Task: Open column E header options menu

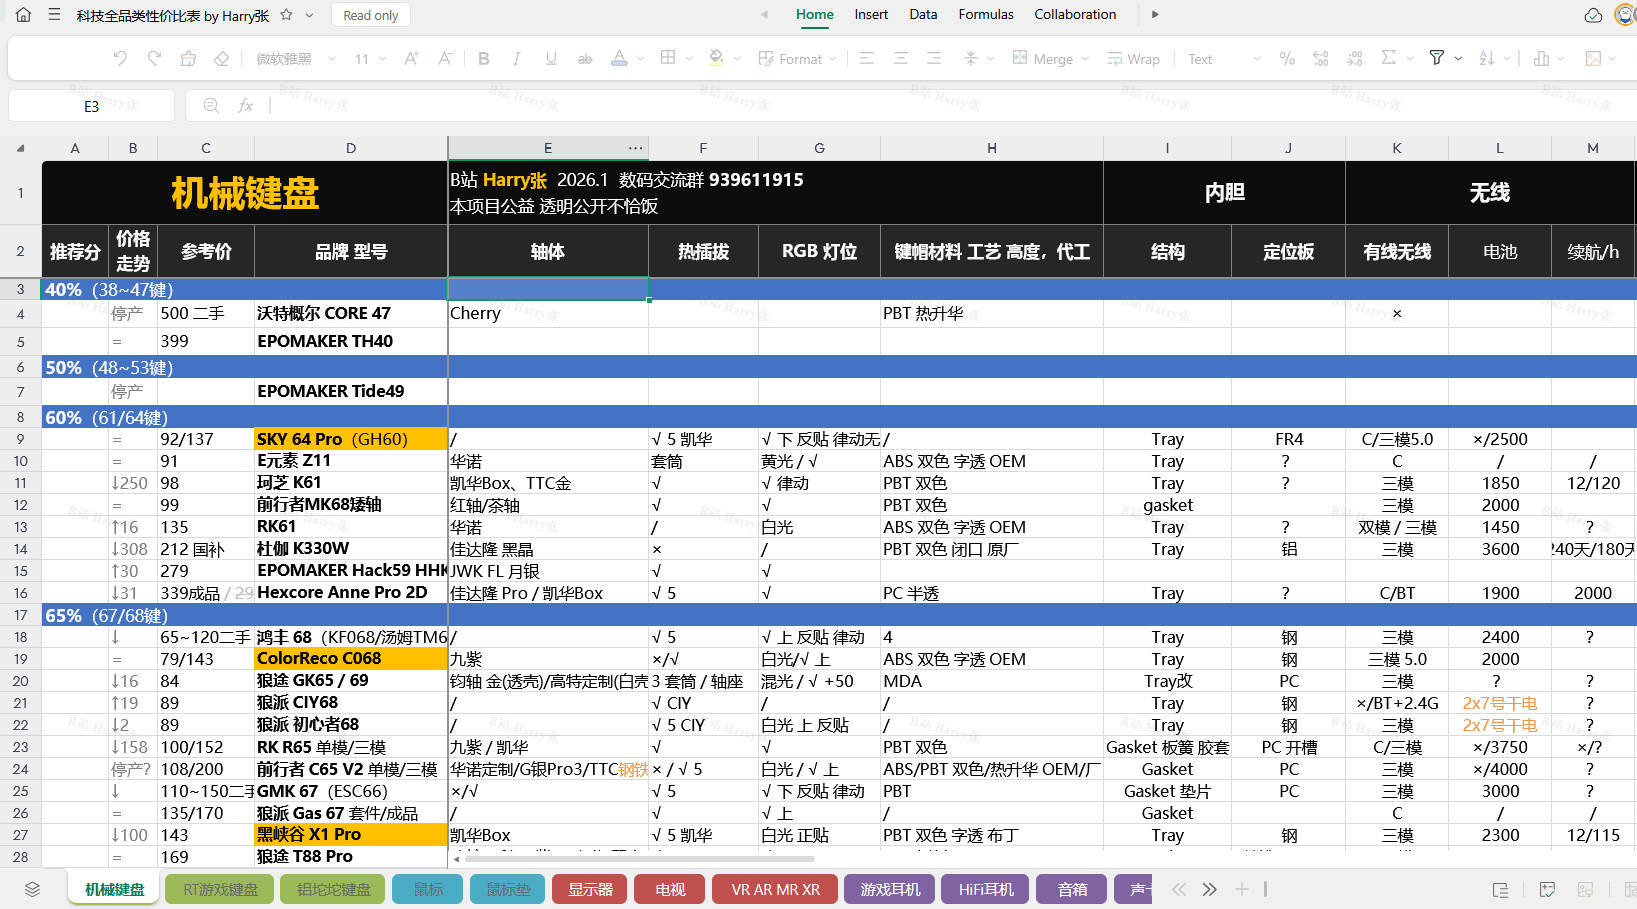Action: click(x=635, y=148)
